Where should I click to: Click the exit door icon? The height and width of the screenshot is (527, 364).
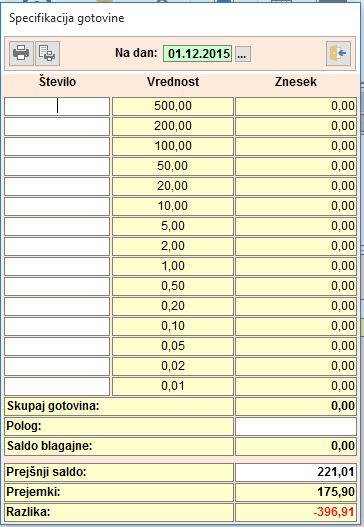[x=338, y=53]
